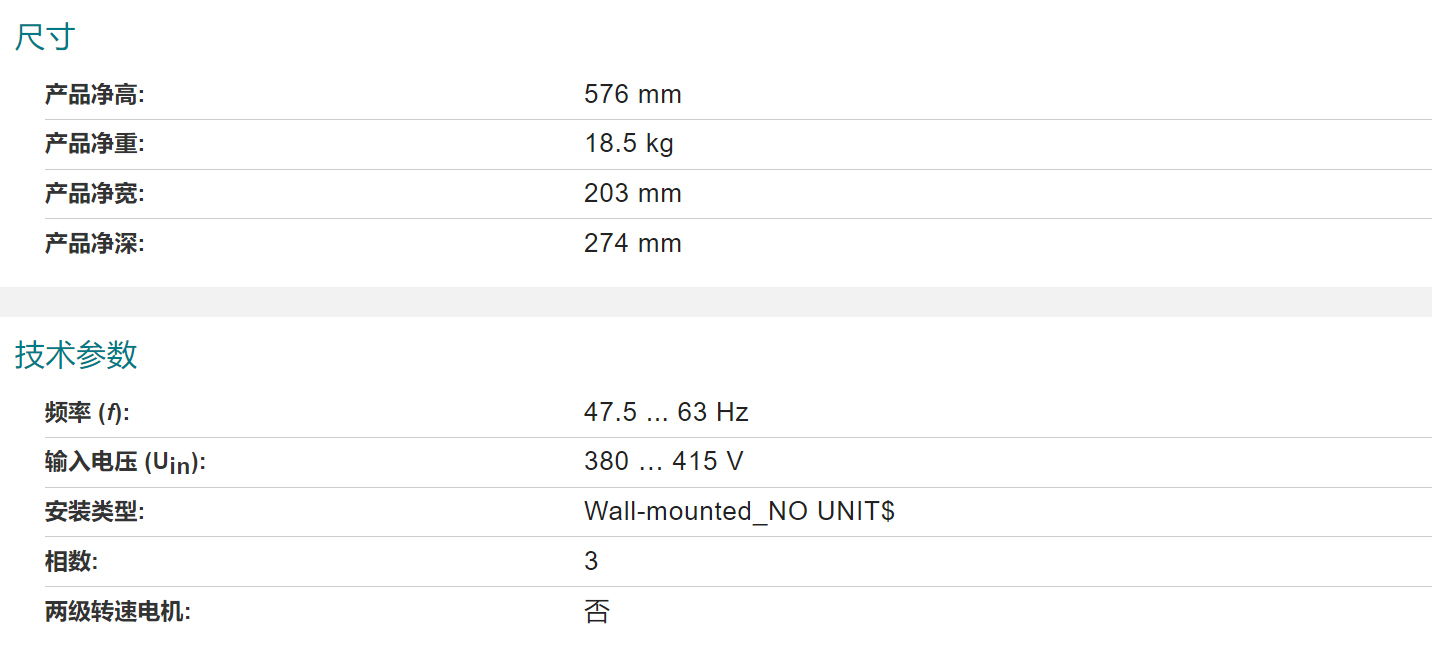Click the 576 mm height value
This screenshot has width=1432, height=654.
tap(633, 95)
